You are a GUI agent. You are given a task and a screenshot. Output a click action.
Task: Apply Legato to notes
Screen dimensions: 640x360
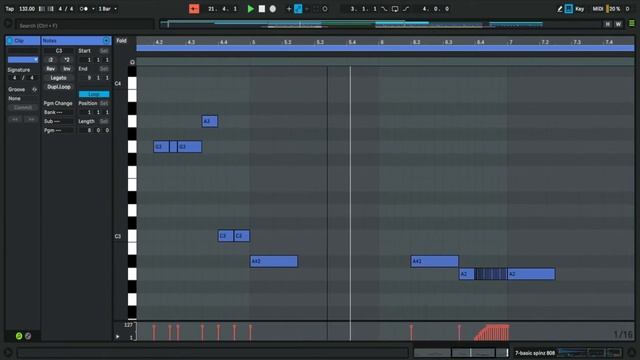(x=59, y=78)
